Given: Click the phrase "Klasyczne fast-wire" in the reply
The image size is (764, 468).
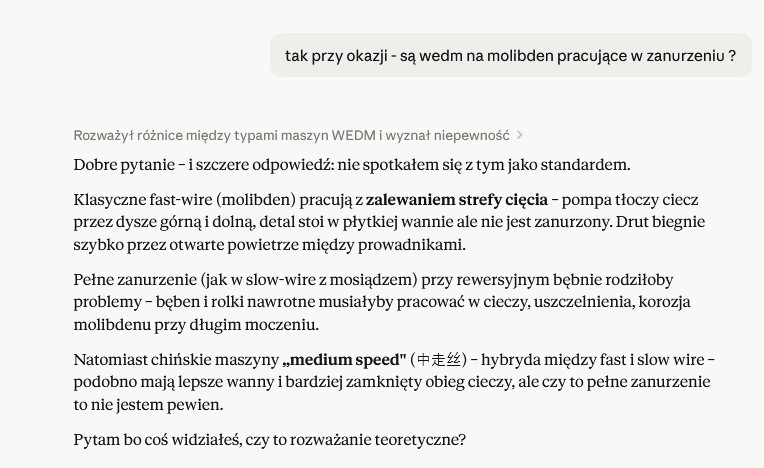Looking at the screenshot, I should click(143, 200).
